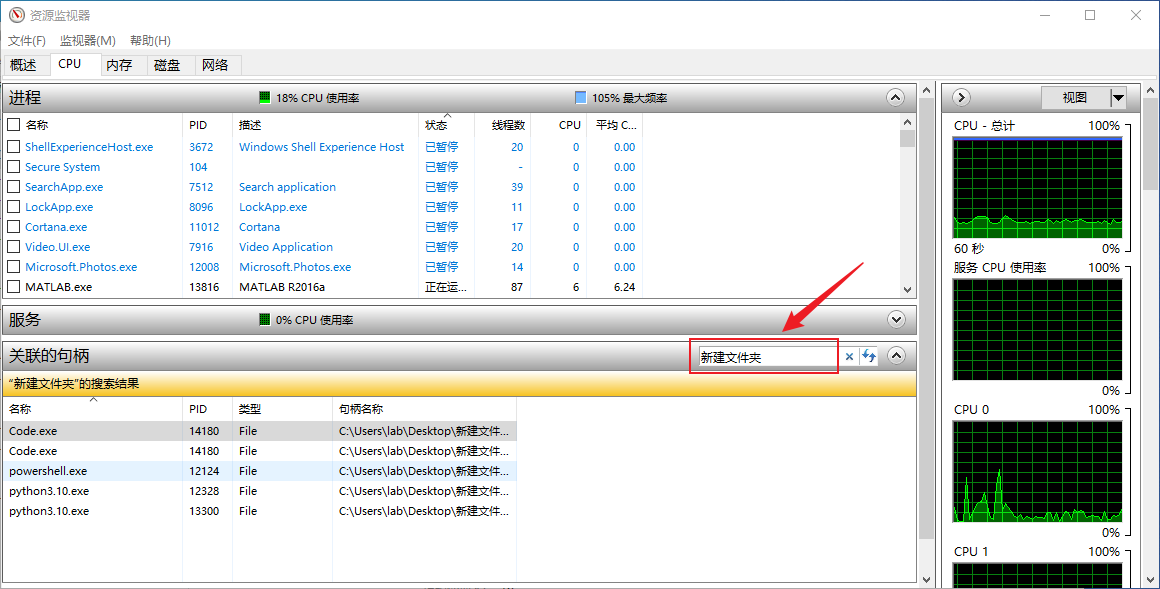1160x589 pixels.
Task: Collapse the 关联的句柄 section chevron
Action: point(896,356)
